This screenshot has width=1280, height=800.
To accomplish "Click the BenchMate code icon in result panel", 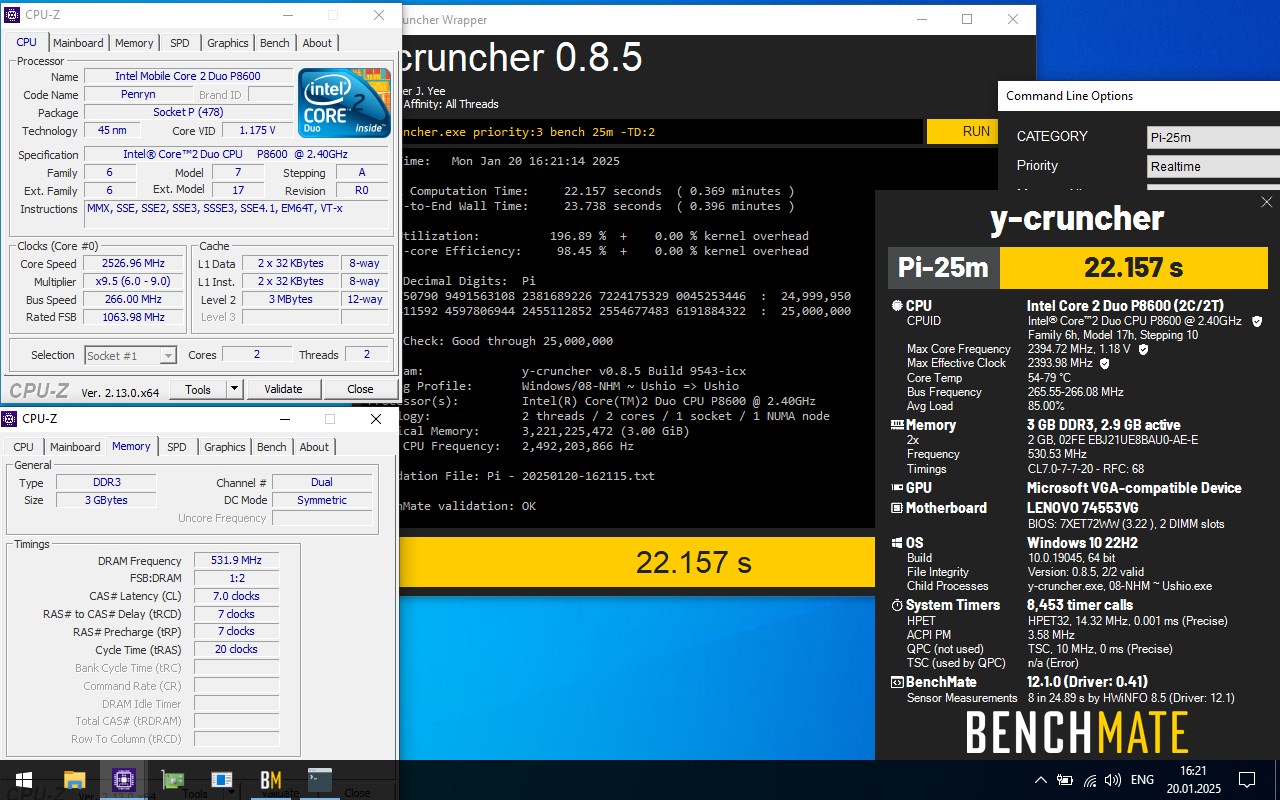I will 896,682.
